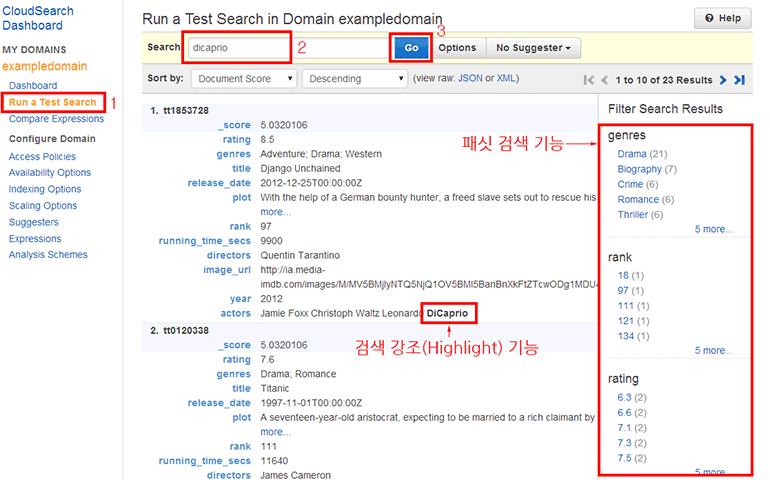Go to the next results page
The height and width of the screenshot is (480, 770).
(x=723, y=79)
